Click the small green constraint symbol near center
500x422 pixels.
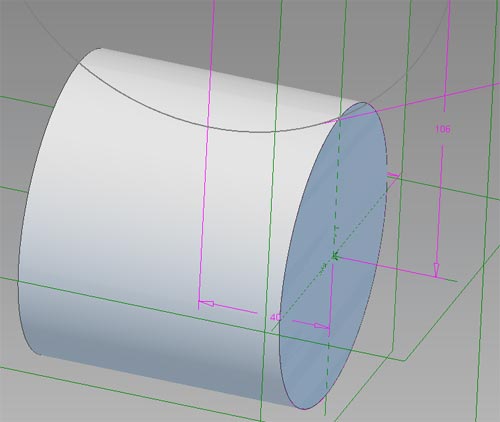pyautogui.click(x=323, y=267)
